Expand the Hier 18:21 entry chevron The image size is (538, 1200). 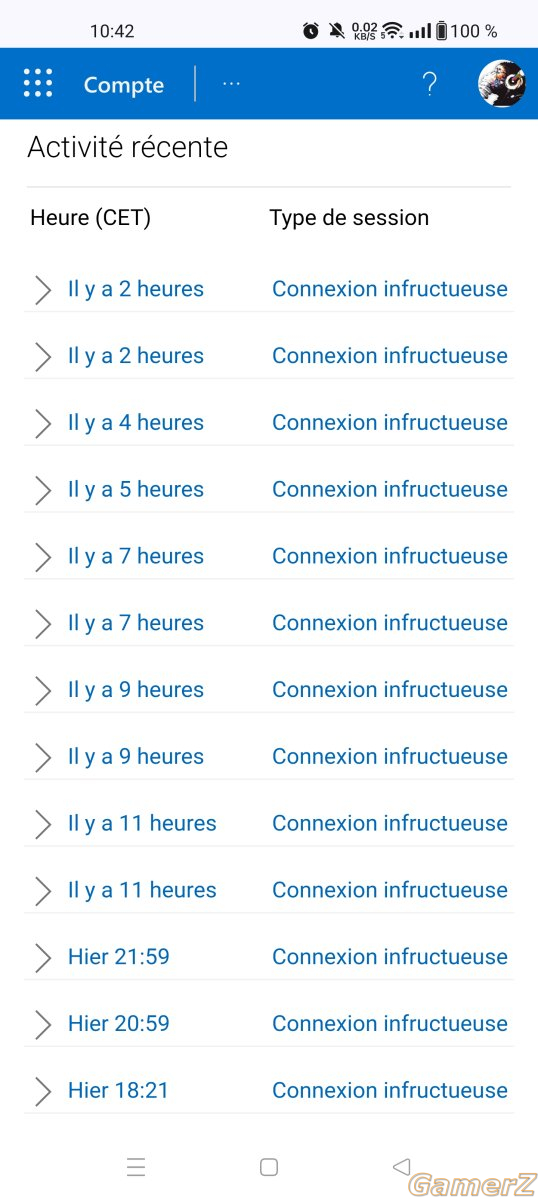42,1091
